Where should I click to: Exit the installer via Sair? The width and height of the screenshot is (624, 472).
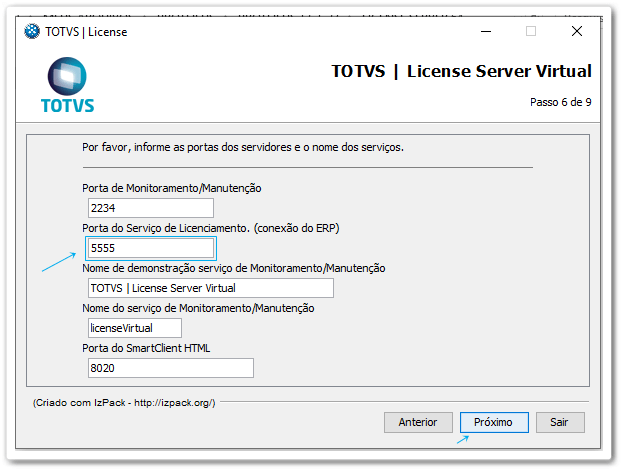(x=560, y=422)
